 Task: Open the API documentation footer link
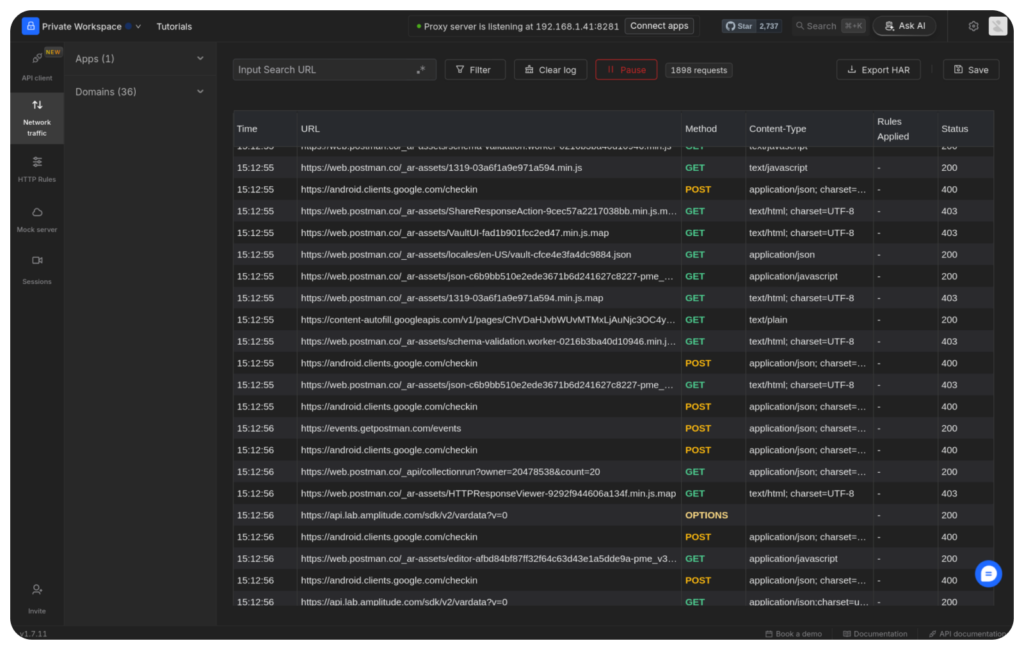point(967,634)
